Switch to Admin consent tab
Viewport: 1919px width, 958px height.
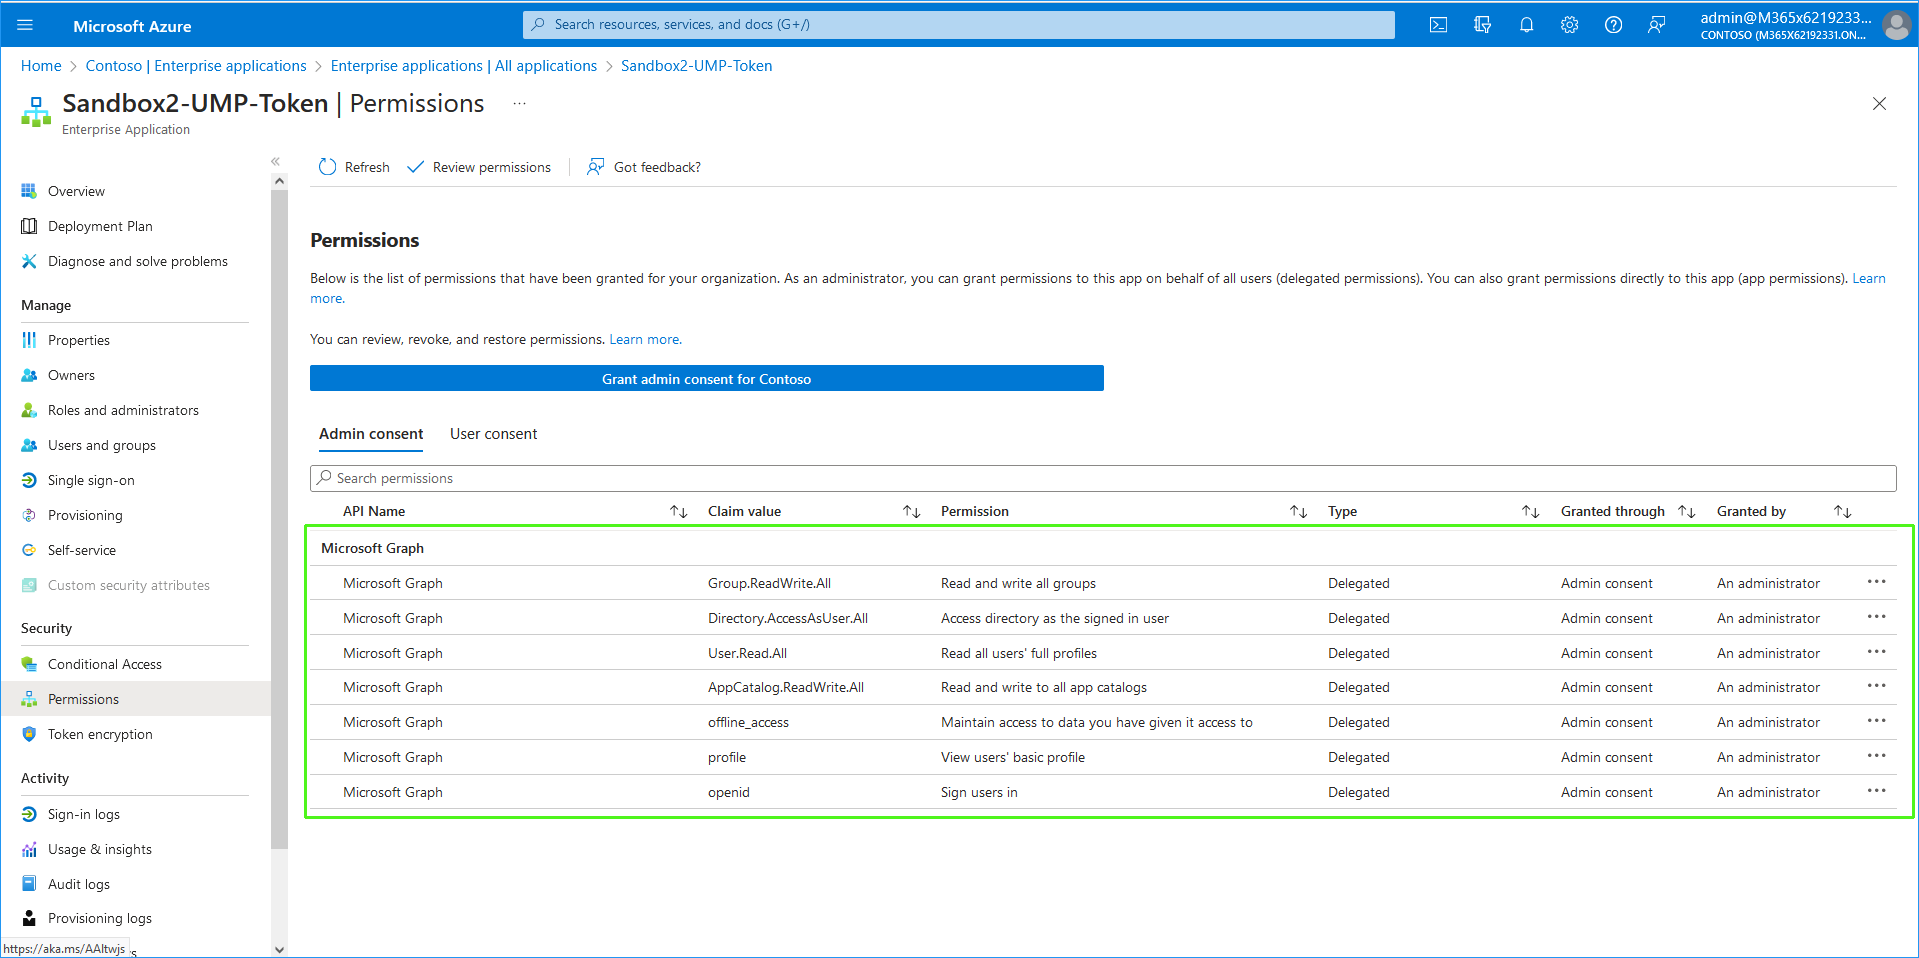click(371, 434)
